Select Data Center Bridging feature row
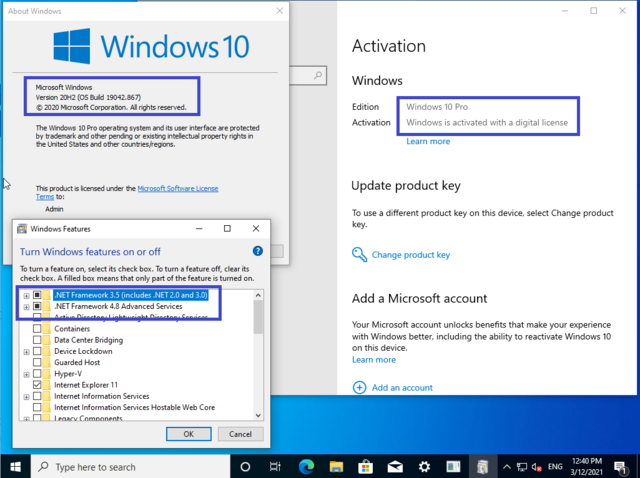The image size is (640, 478). (88, 340)
